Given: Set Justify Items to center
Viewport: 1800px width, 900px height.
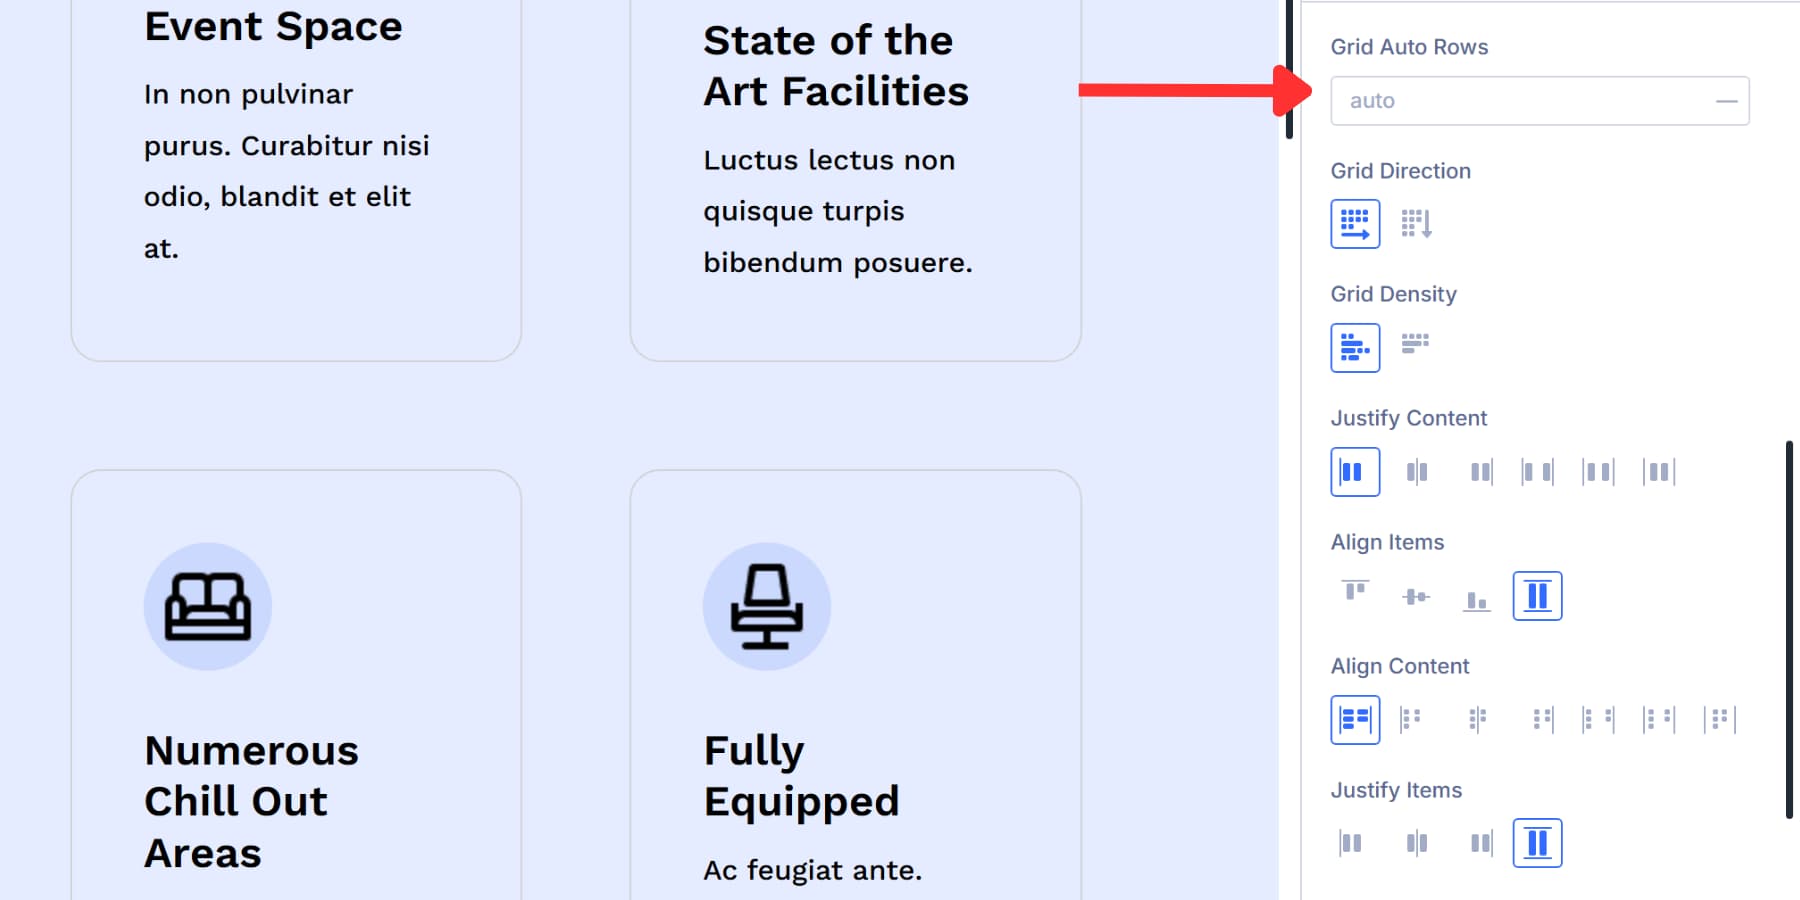Looking at the screenshot, I should click(1417, 842).
